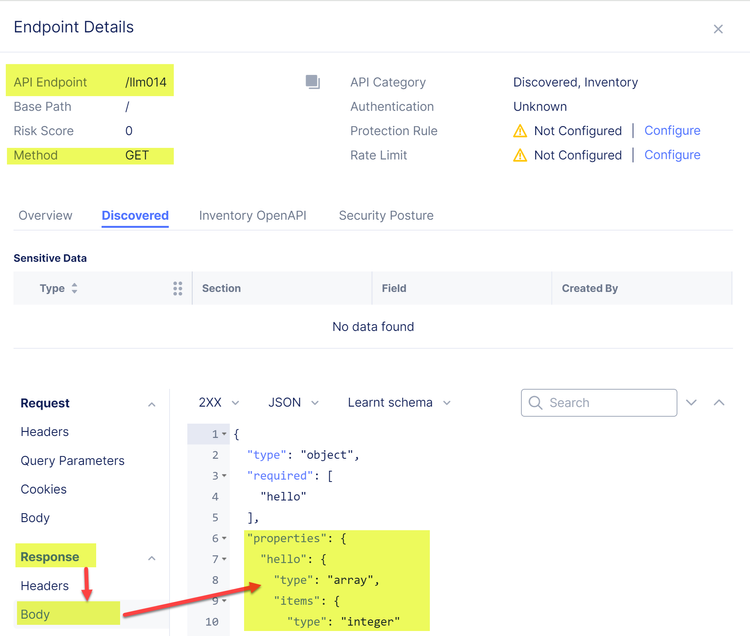Open the Learnt schema dropdown

[x=399, y=402]
